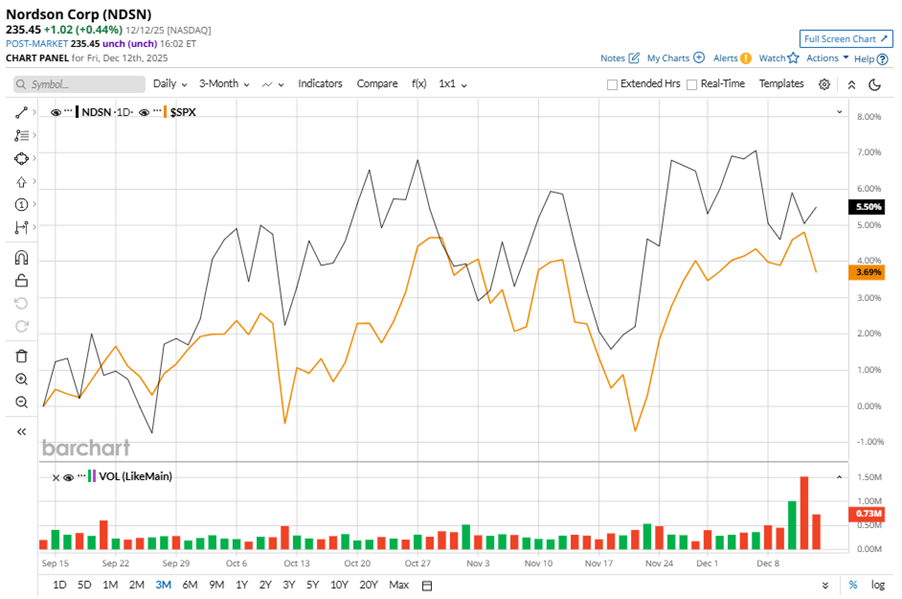Viewport: 902px width, 599px height.
Task: Select the 1Y time range
Action: click(242, 585)
